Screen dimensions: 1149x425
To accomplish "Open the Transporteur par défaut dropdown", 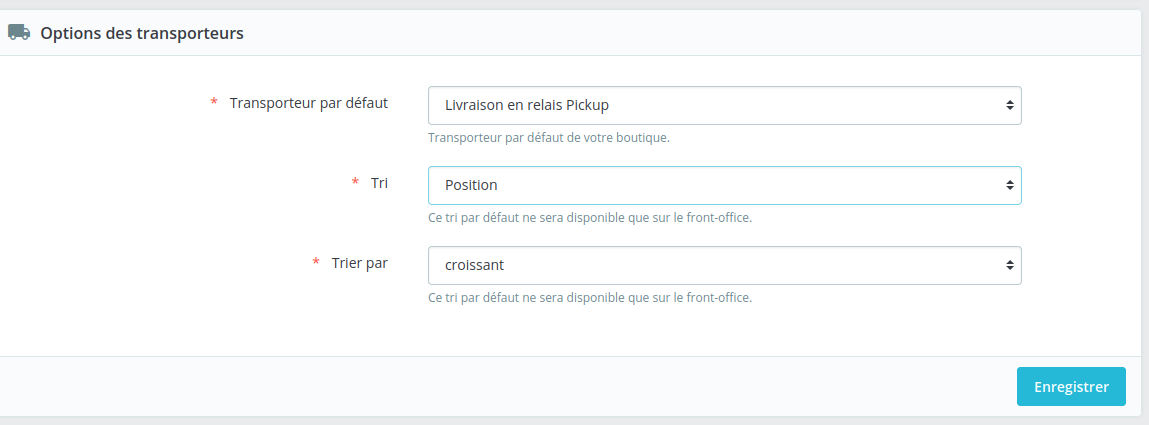I will (725, 106).
